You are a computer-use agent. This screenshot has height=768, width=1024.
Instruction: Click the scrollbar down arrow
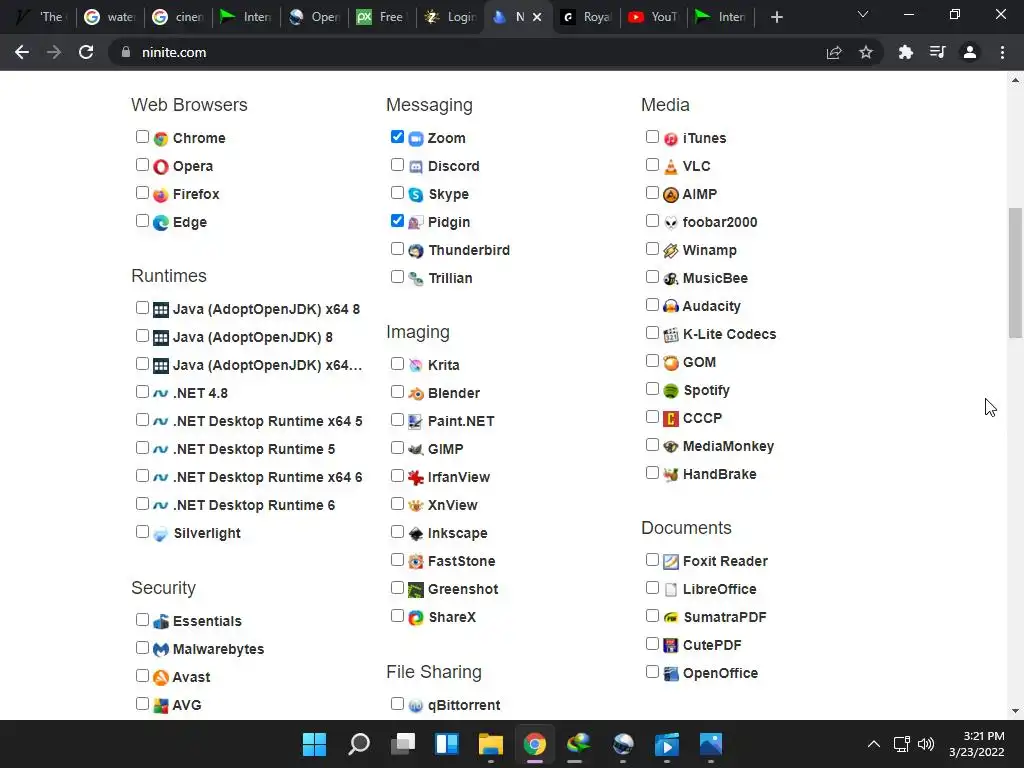1015,711
